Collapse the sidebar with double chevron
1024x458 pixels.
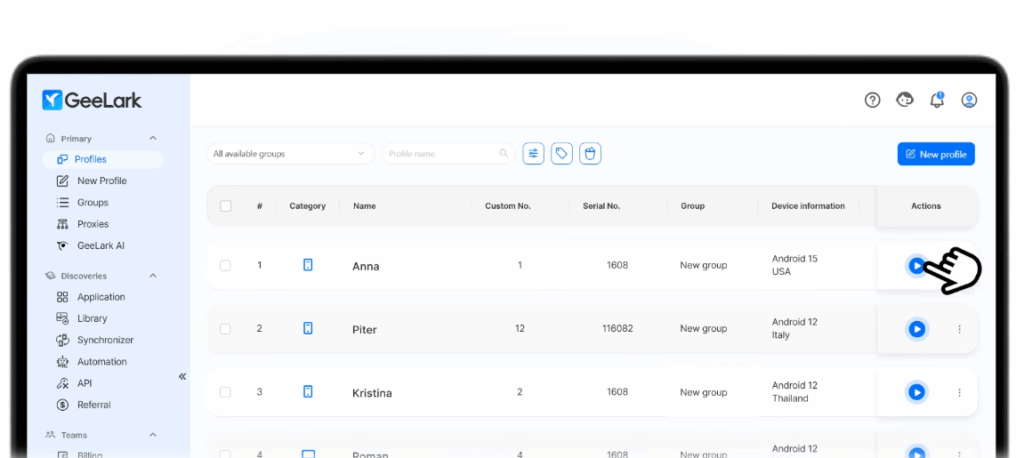[182, 376]
